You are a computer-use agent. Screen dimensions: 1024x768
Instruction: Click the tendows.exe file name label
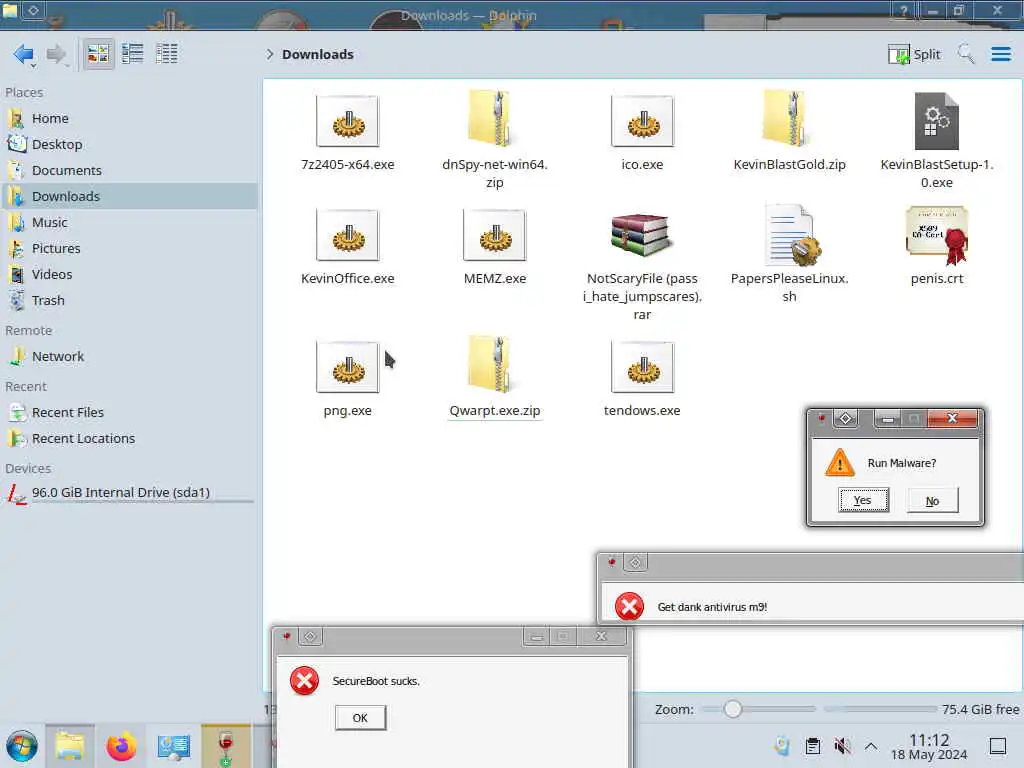coord(642,411)
